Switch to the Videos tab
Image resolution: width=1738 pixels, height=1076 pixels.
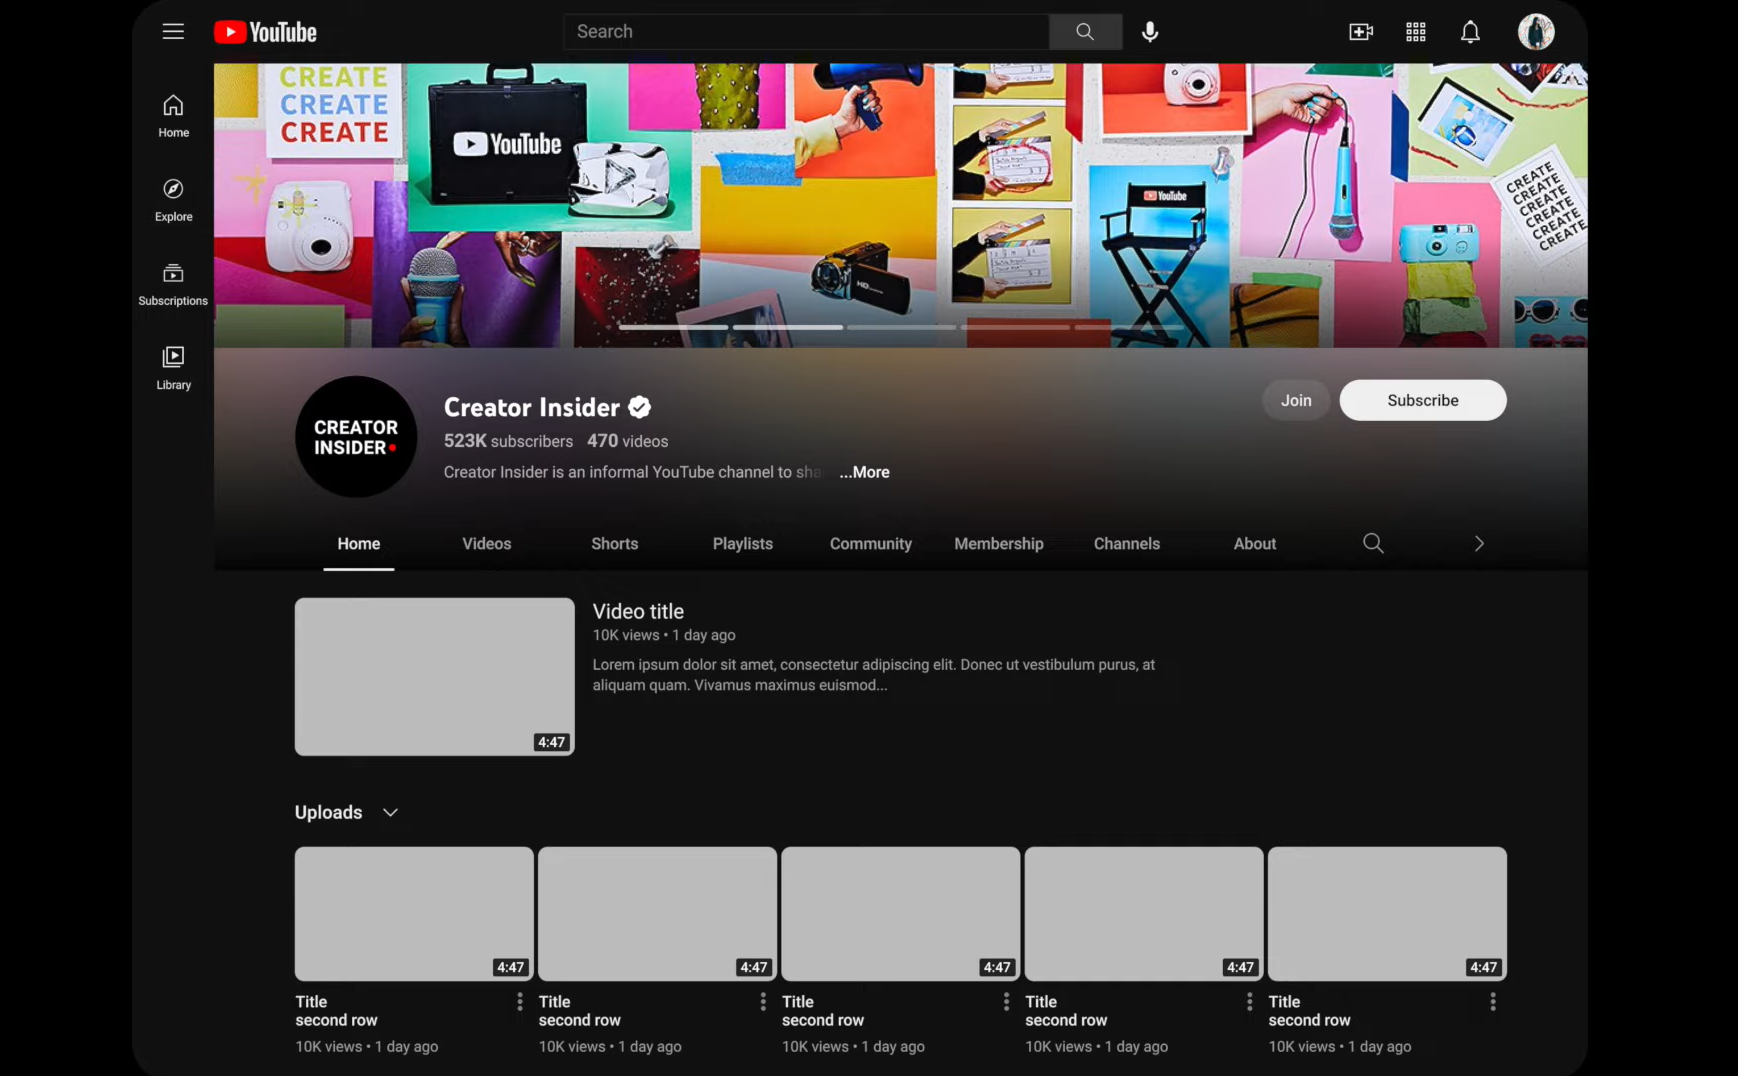coord(487,544)
